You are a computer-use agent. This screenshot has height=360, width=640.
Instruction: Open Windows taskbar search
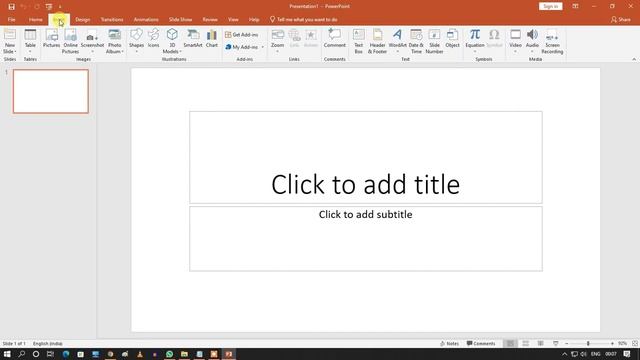(22, 354)
